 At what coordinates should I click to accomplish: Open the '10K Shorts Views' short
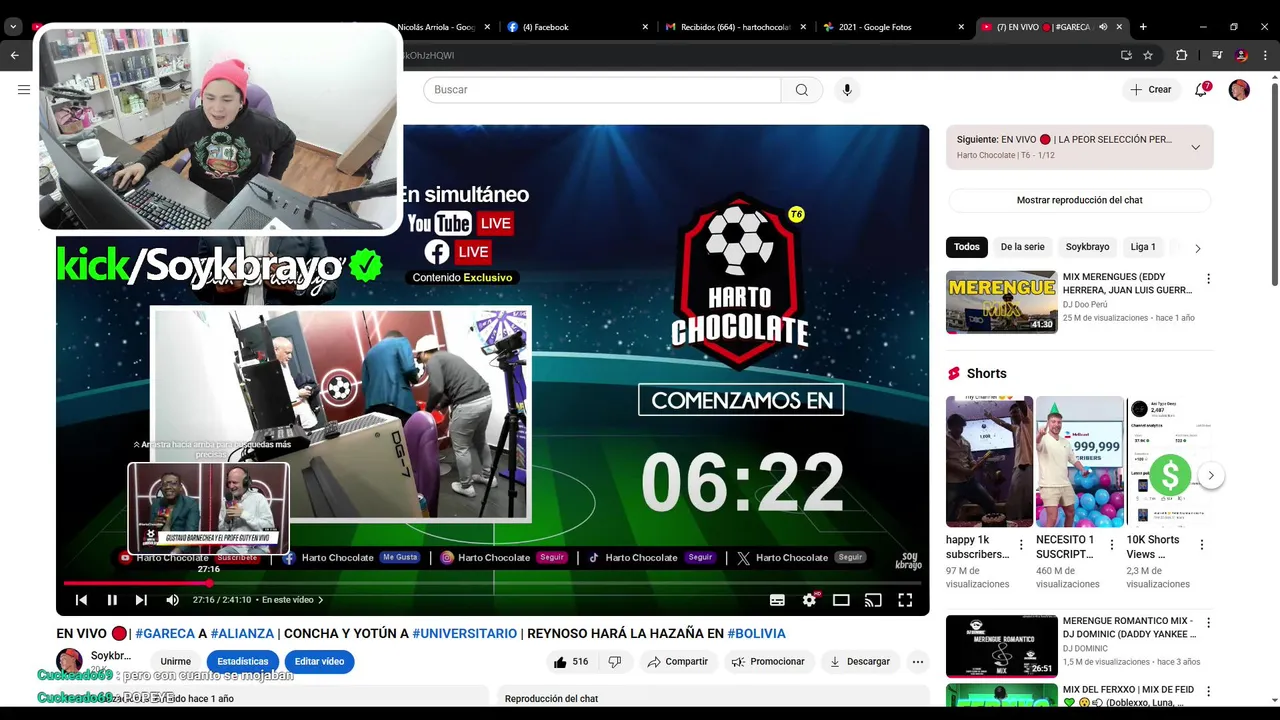click(x=1168, y=461)
